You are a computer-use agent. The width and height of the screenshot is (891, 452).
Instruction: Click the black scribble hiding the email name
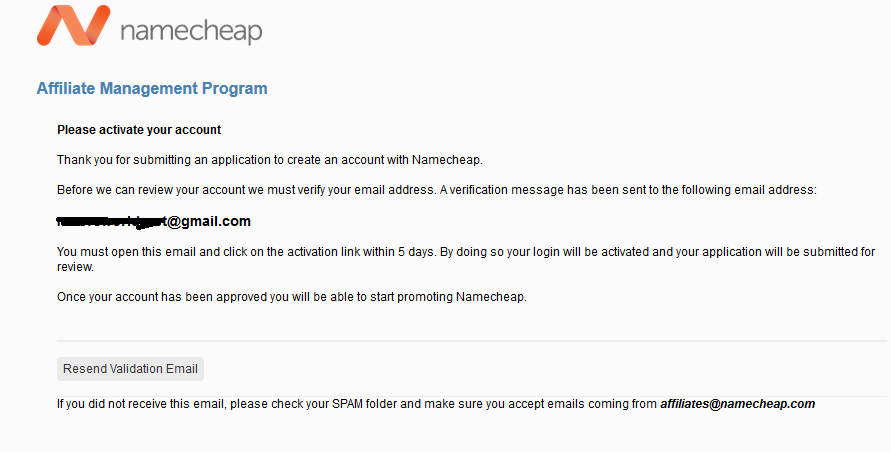coord(111,222)
